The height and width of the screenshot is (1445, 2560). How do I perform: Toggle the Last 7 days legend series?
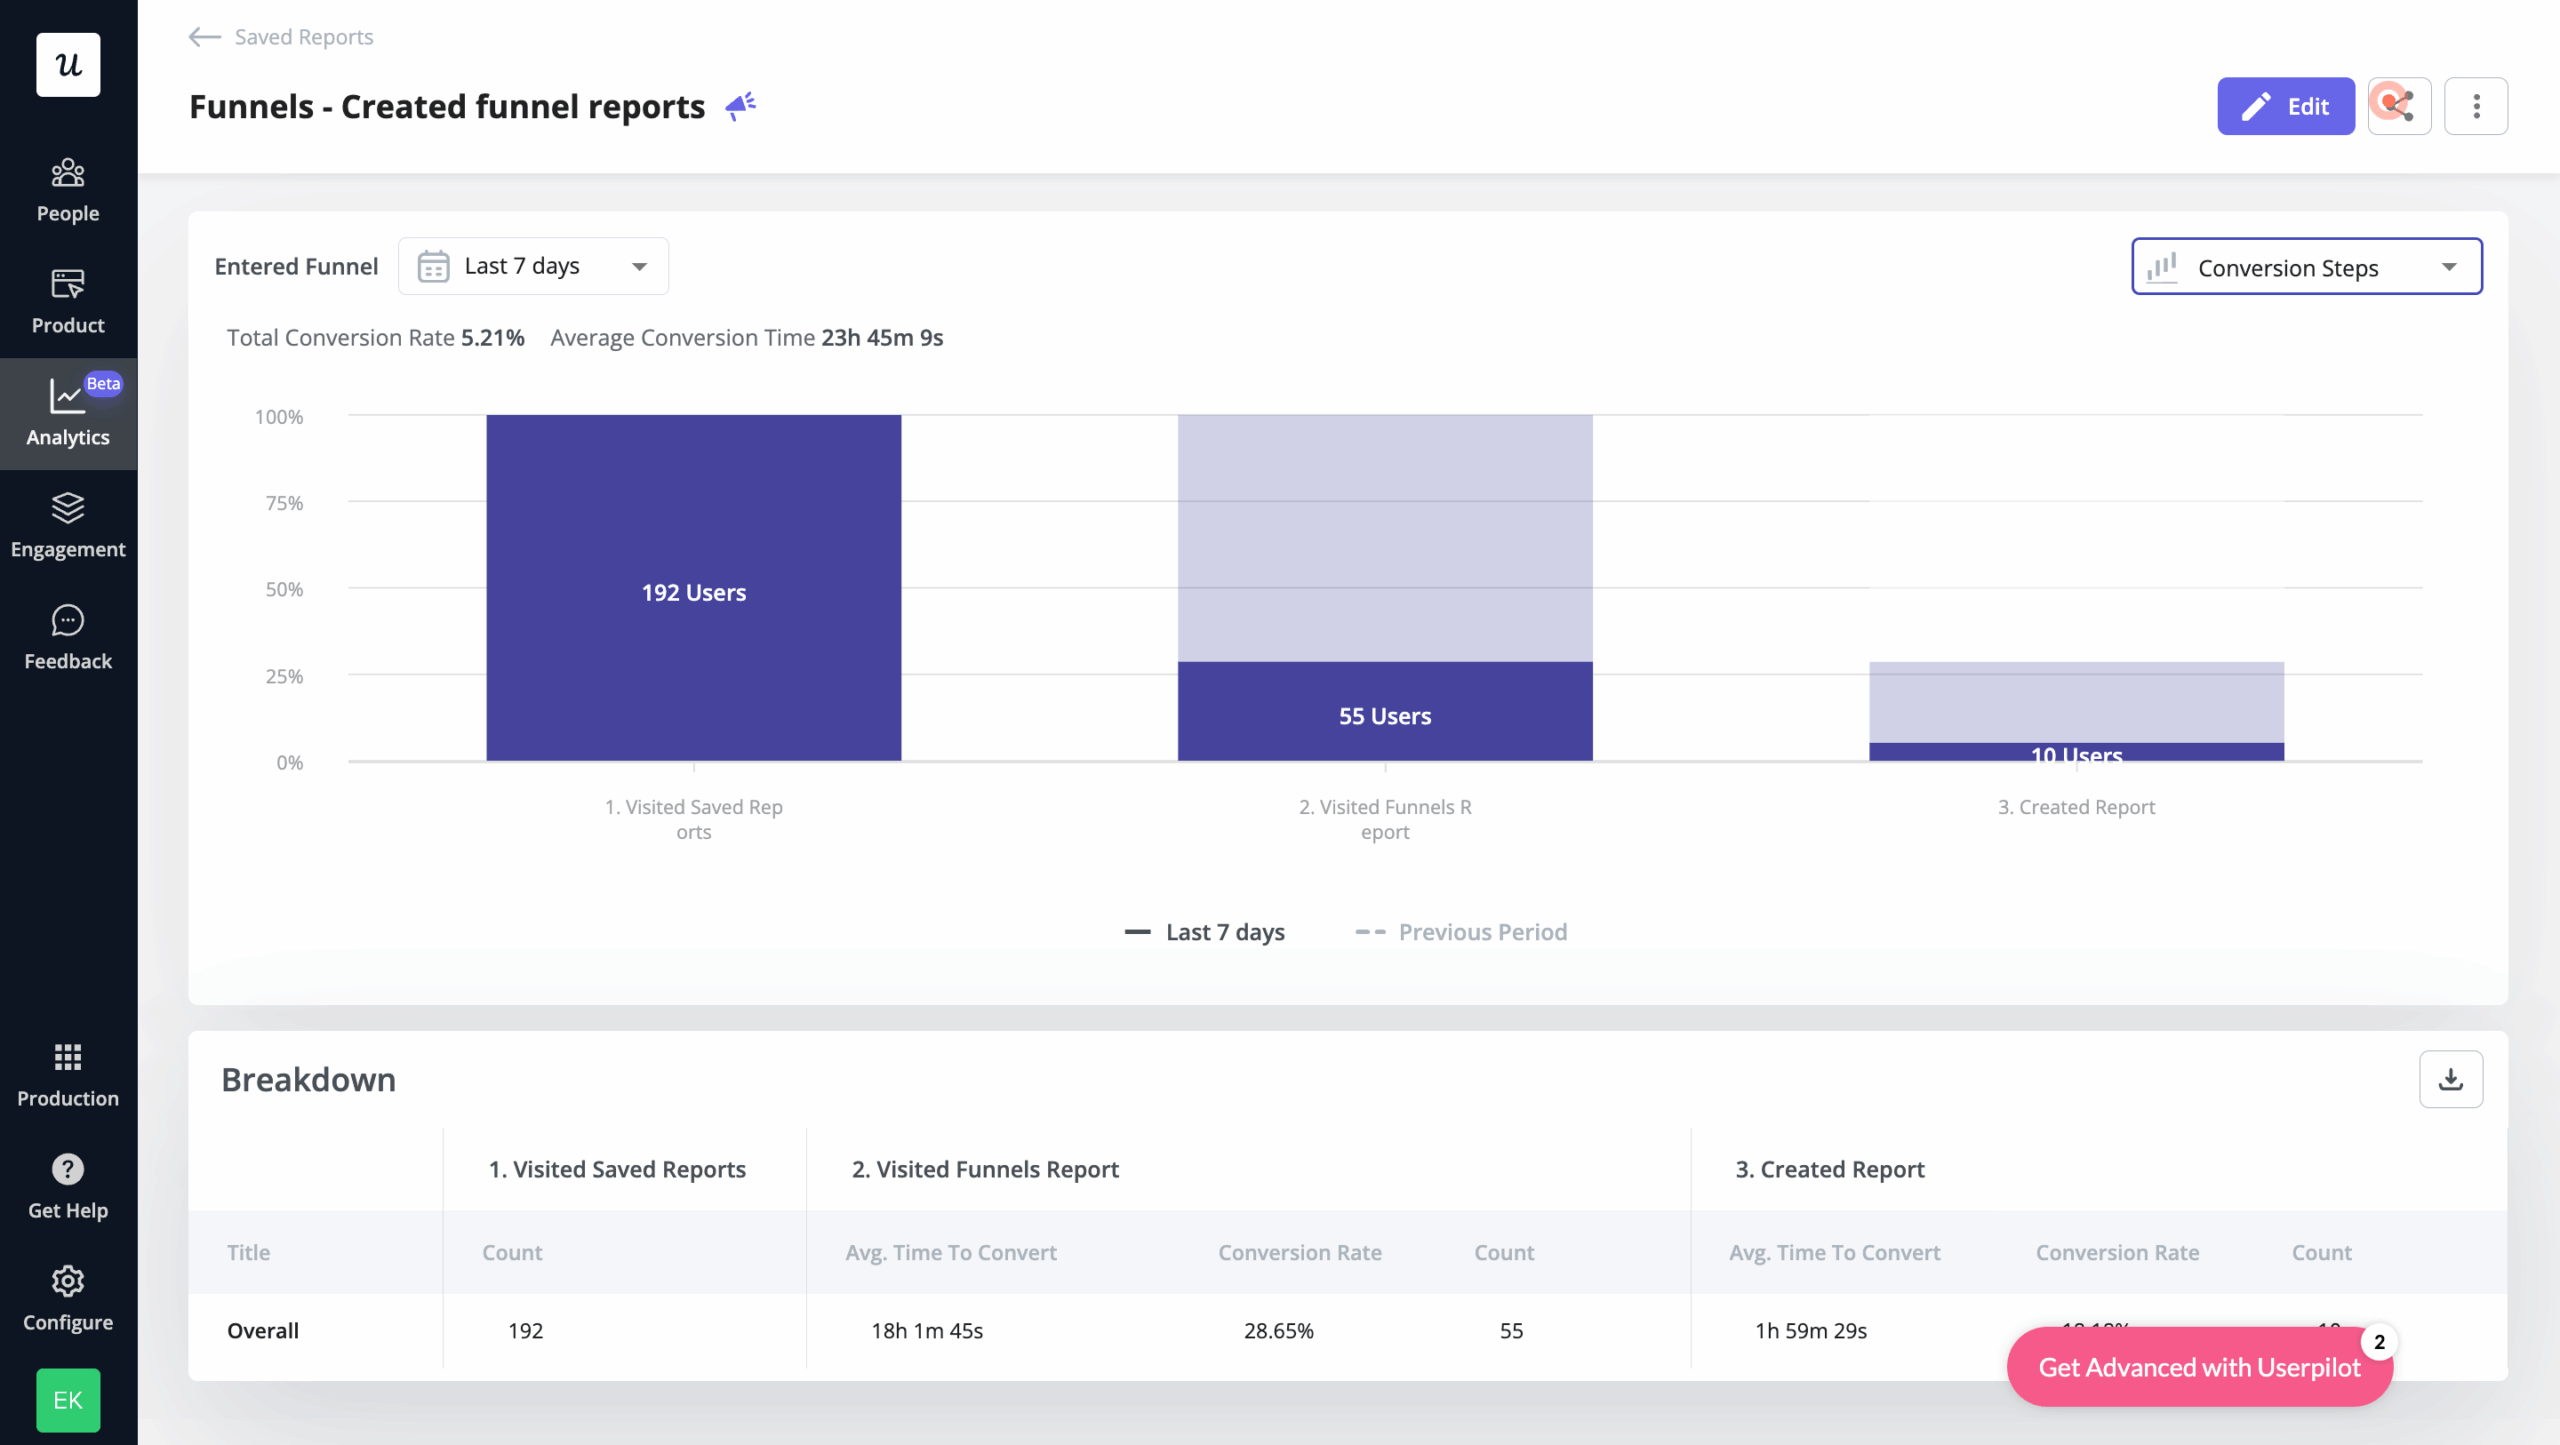tap(1206, 931)
